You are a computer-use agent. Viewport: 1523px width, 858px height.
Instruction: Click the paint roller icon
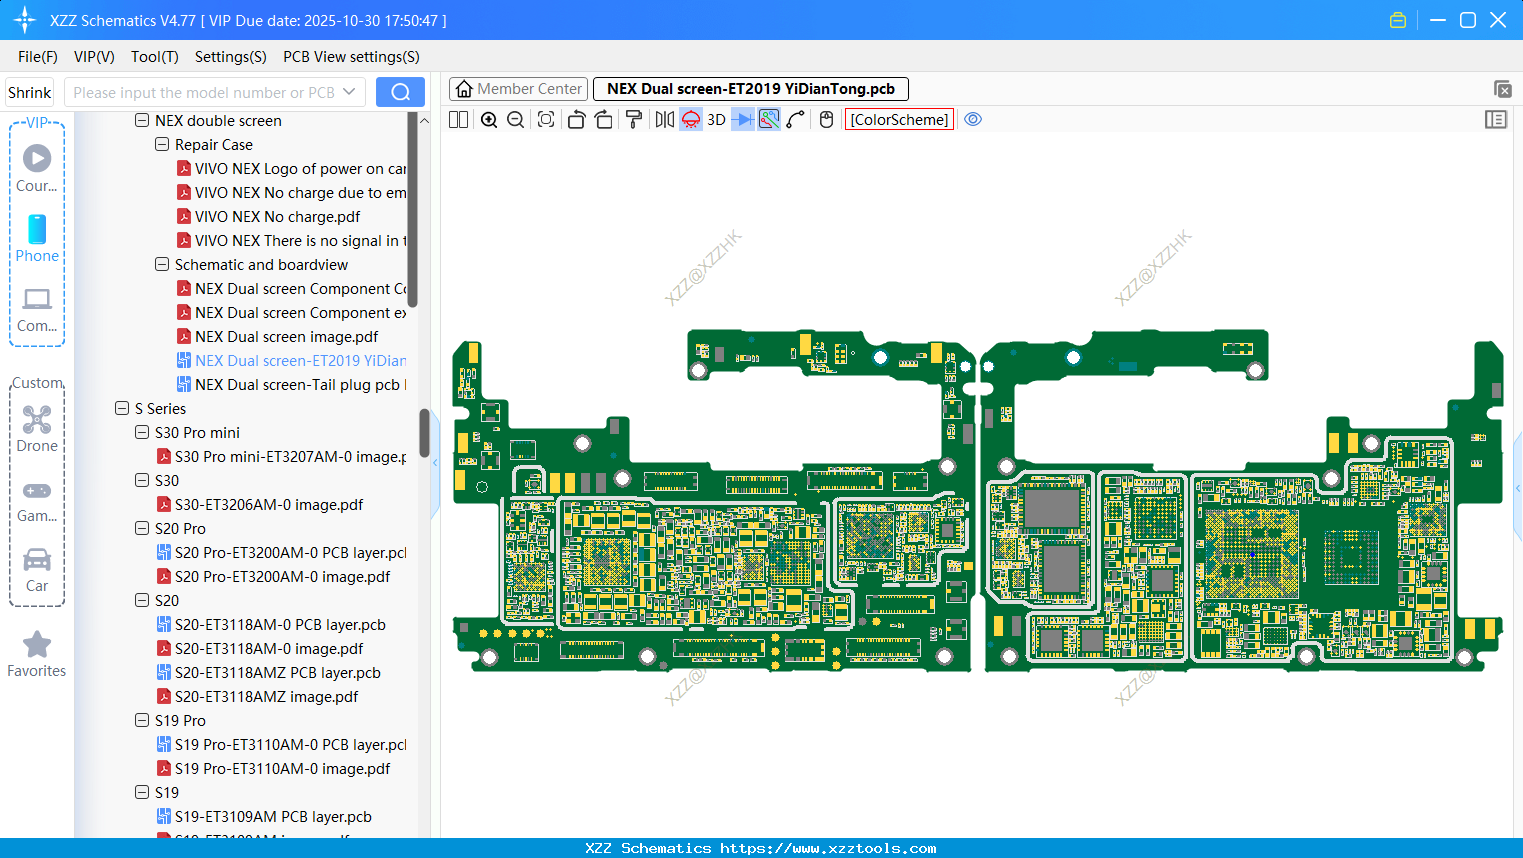click(634, 120)
